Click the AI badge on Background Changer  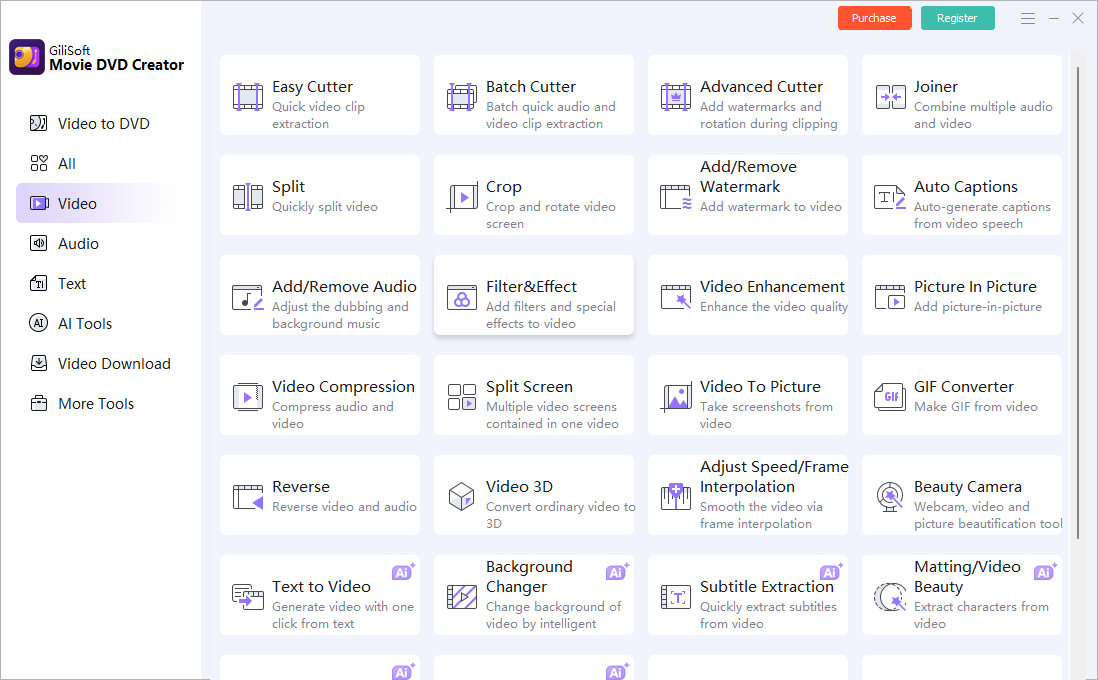(x=618, y=571)
